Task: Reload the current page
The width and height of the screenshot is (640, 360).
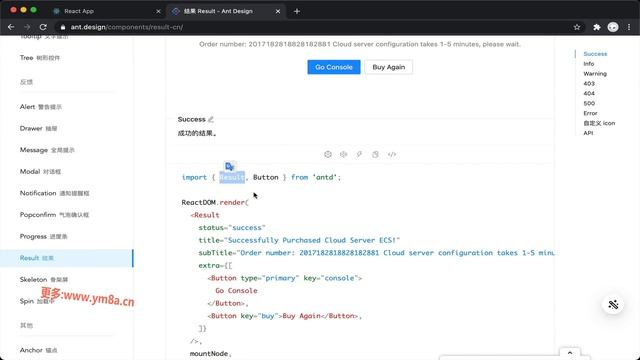Action: coord(43,27)
